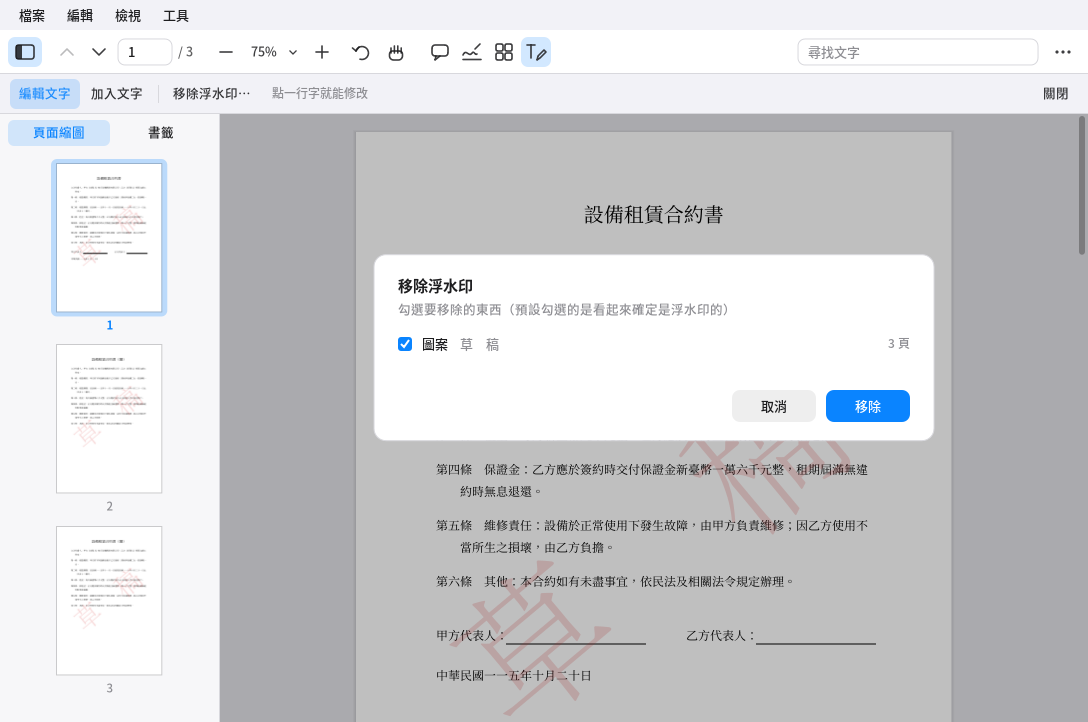Image resolution: width=1088 pixels, height=722 pixels.
Task: Toggle the text edit tool icon
Action: [x=536, y=52]
